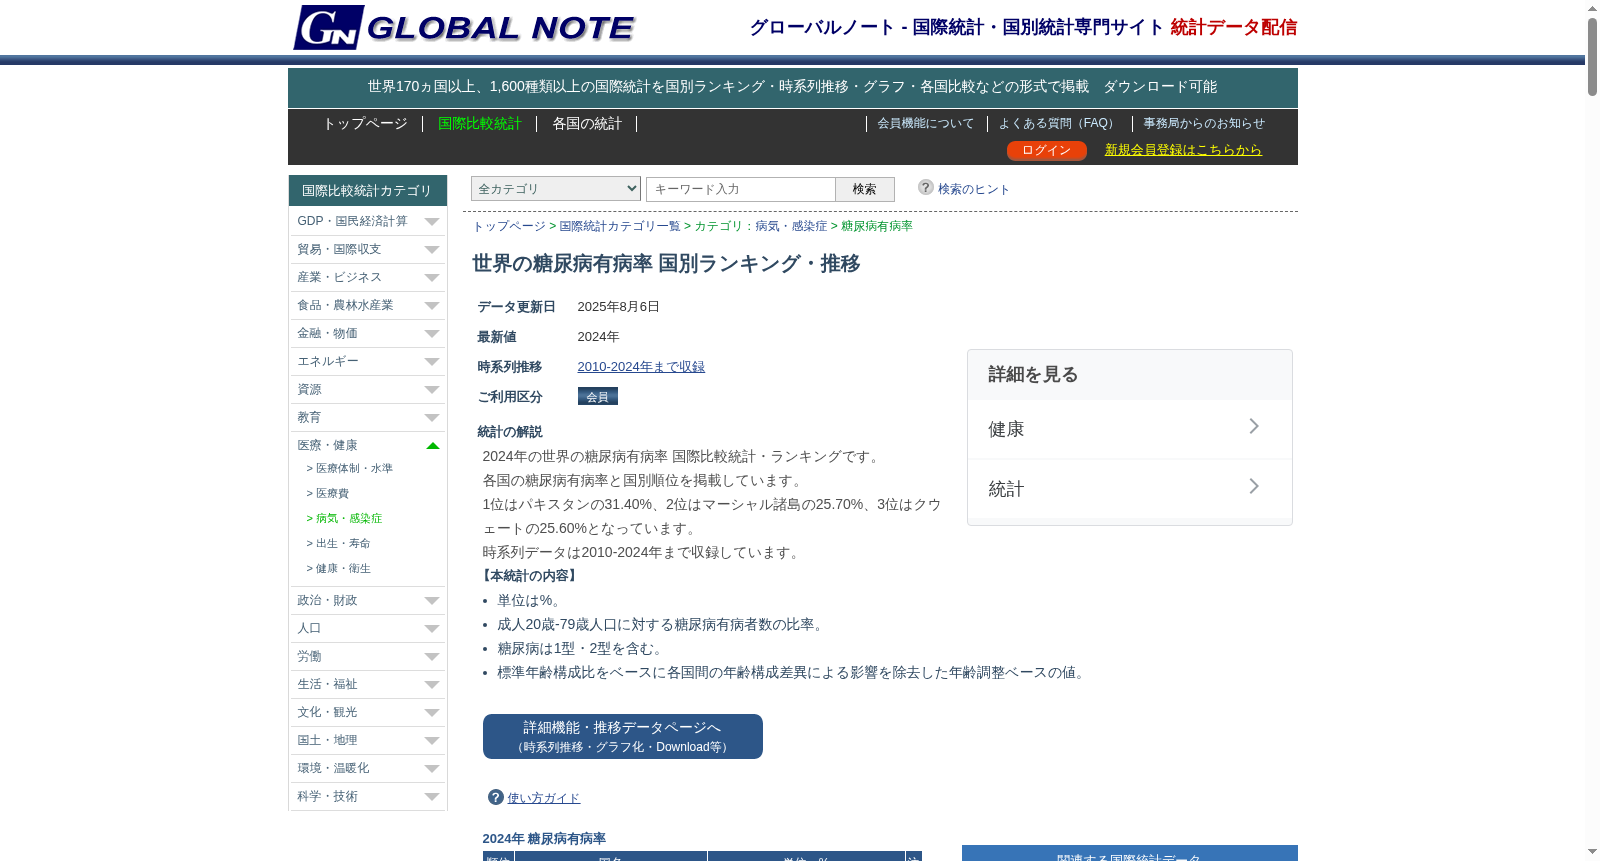Open 各国の統計 navigation item
The image size is (1600, 861).
[x=587, y=124]
